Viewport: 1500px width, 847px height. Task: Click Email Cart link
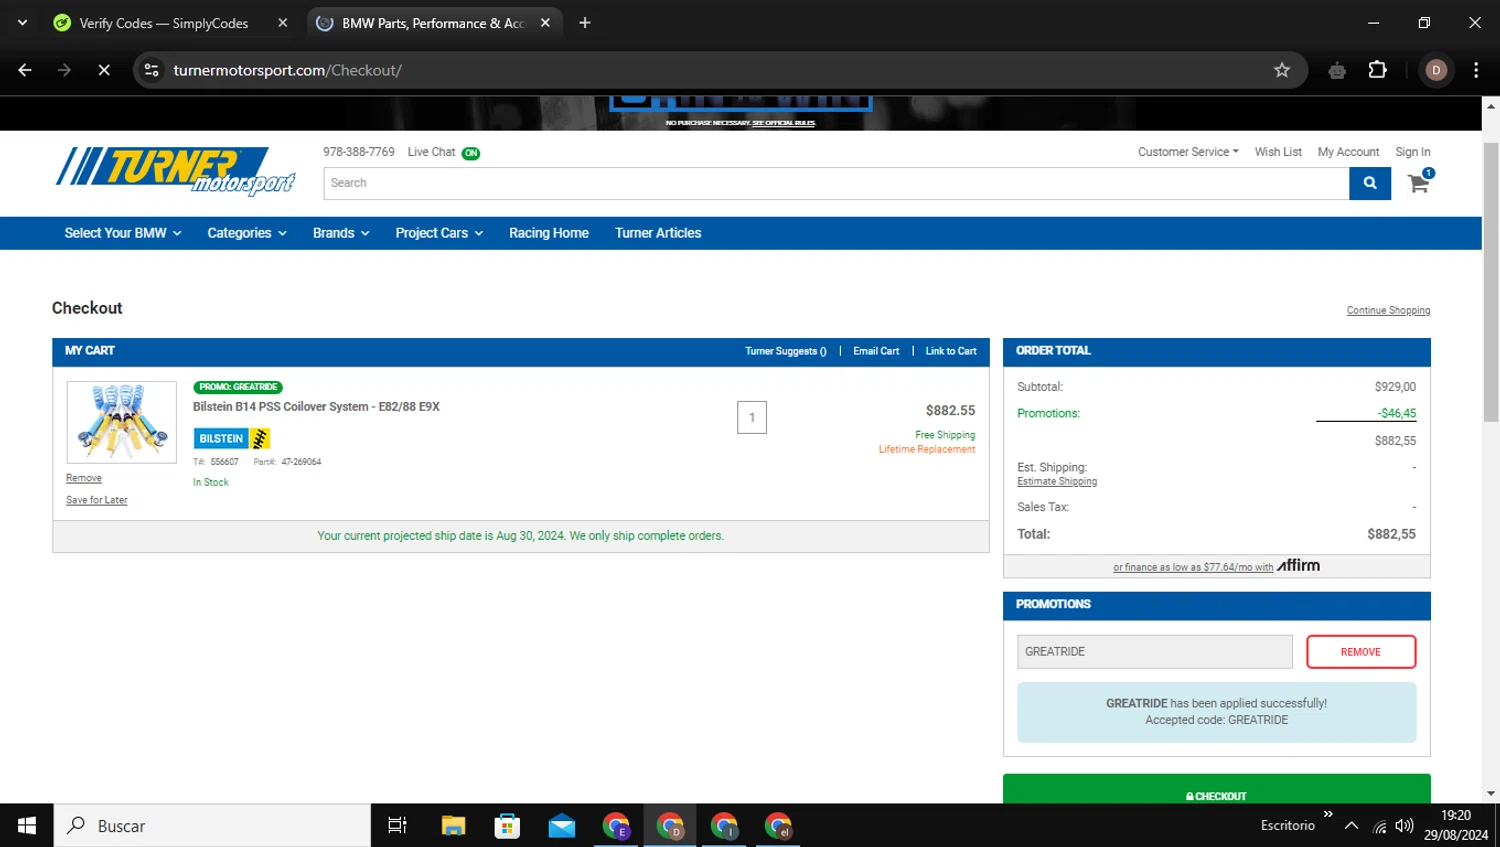tap(876, 351)
